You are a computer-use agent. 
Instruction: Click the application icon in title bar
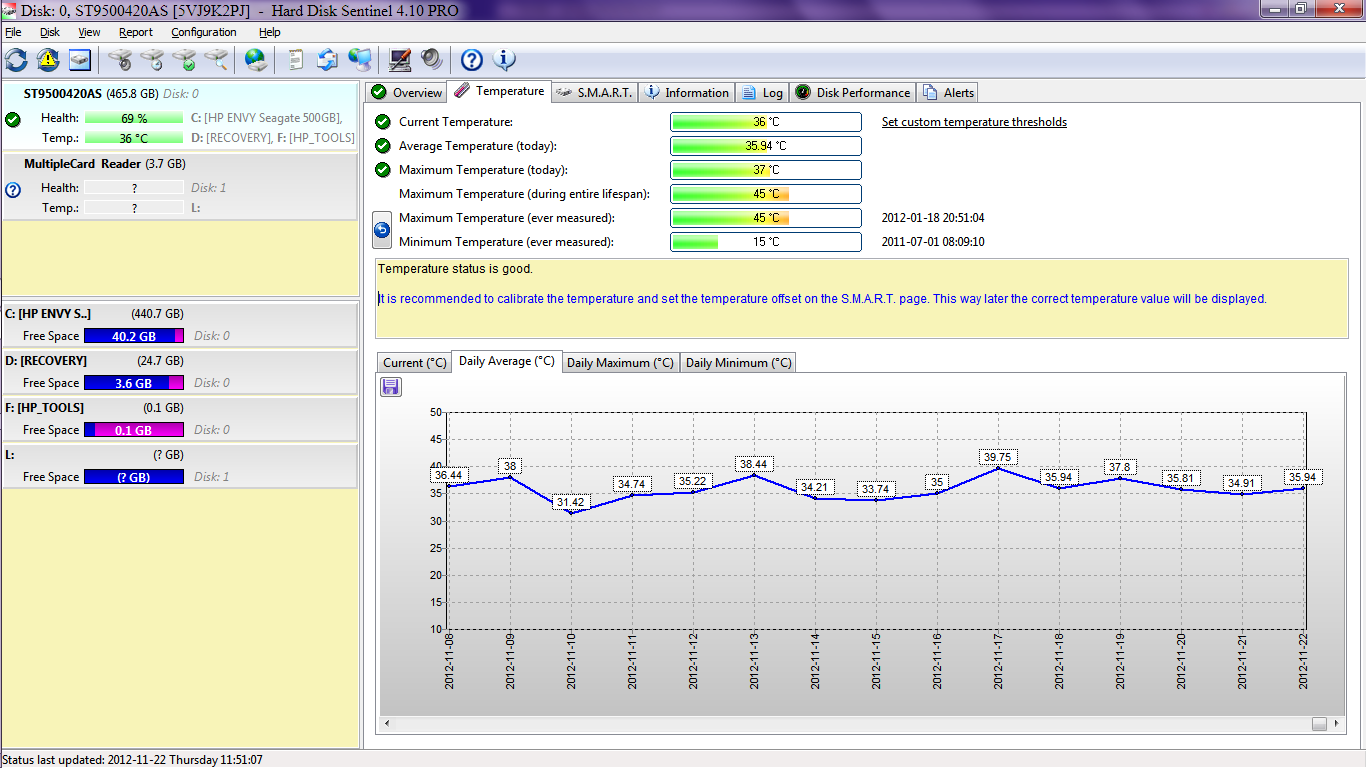tap(10, 9)
